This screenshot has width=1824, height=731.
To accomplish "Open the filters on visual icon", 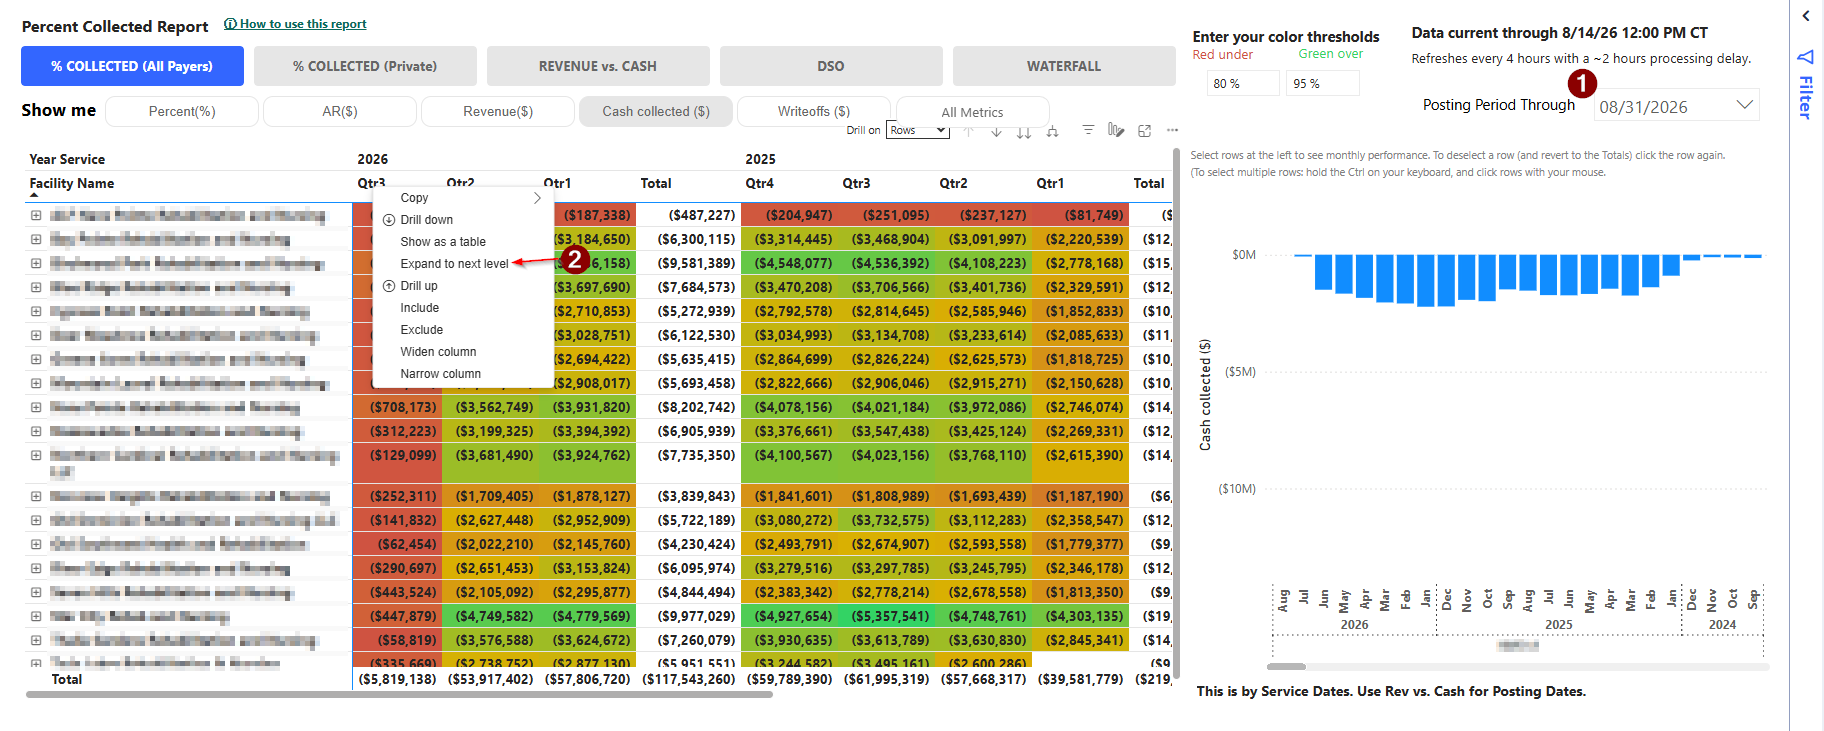I will 1088,130.
